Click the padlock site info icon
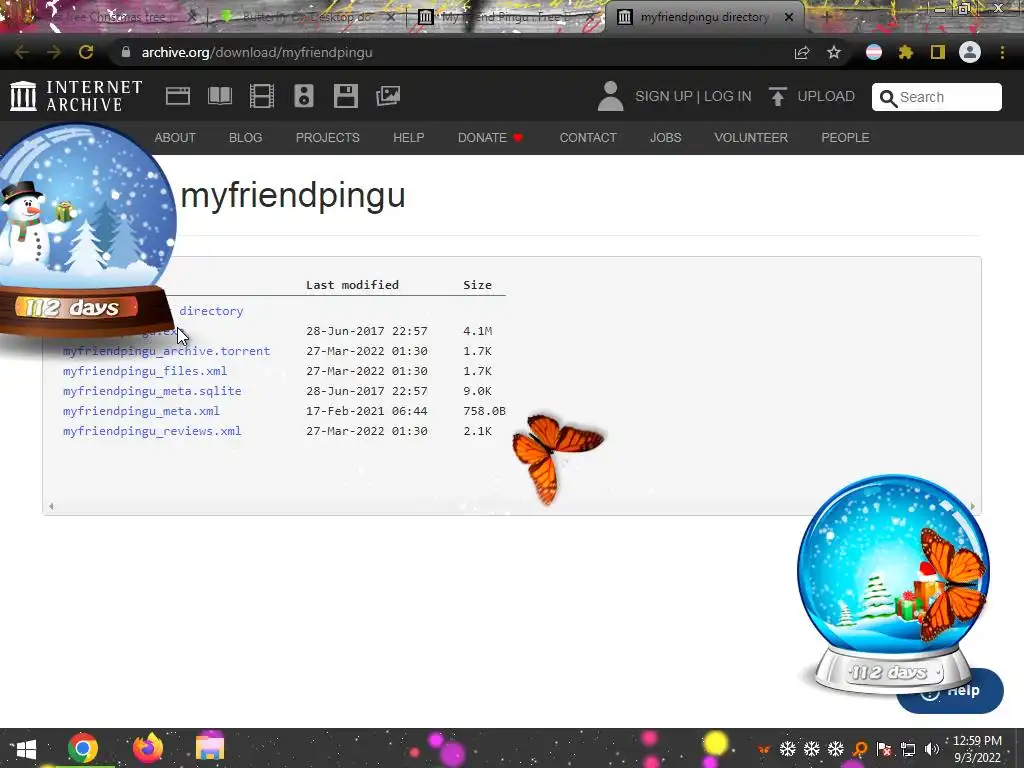Viewport: 1024px width, 768px height. pyautogui.click(x=126, y=52)
